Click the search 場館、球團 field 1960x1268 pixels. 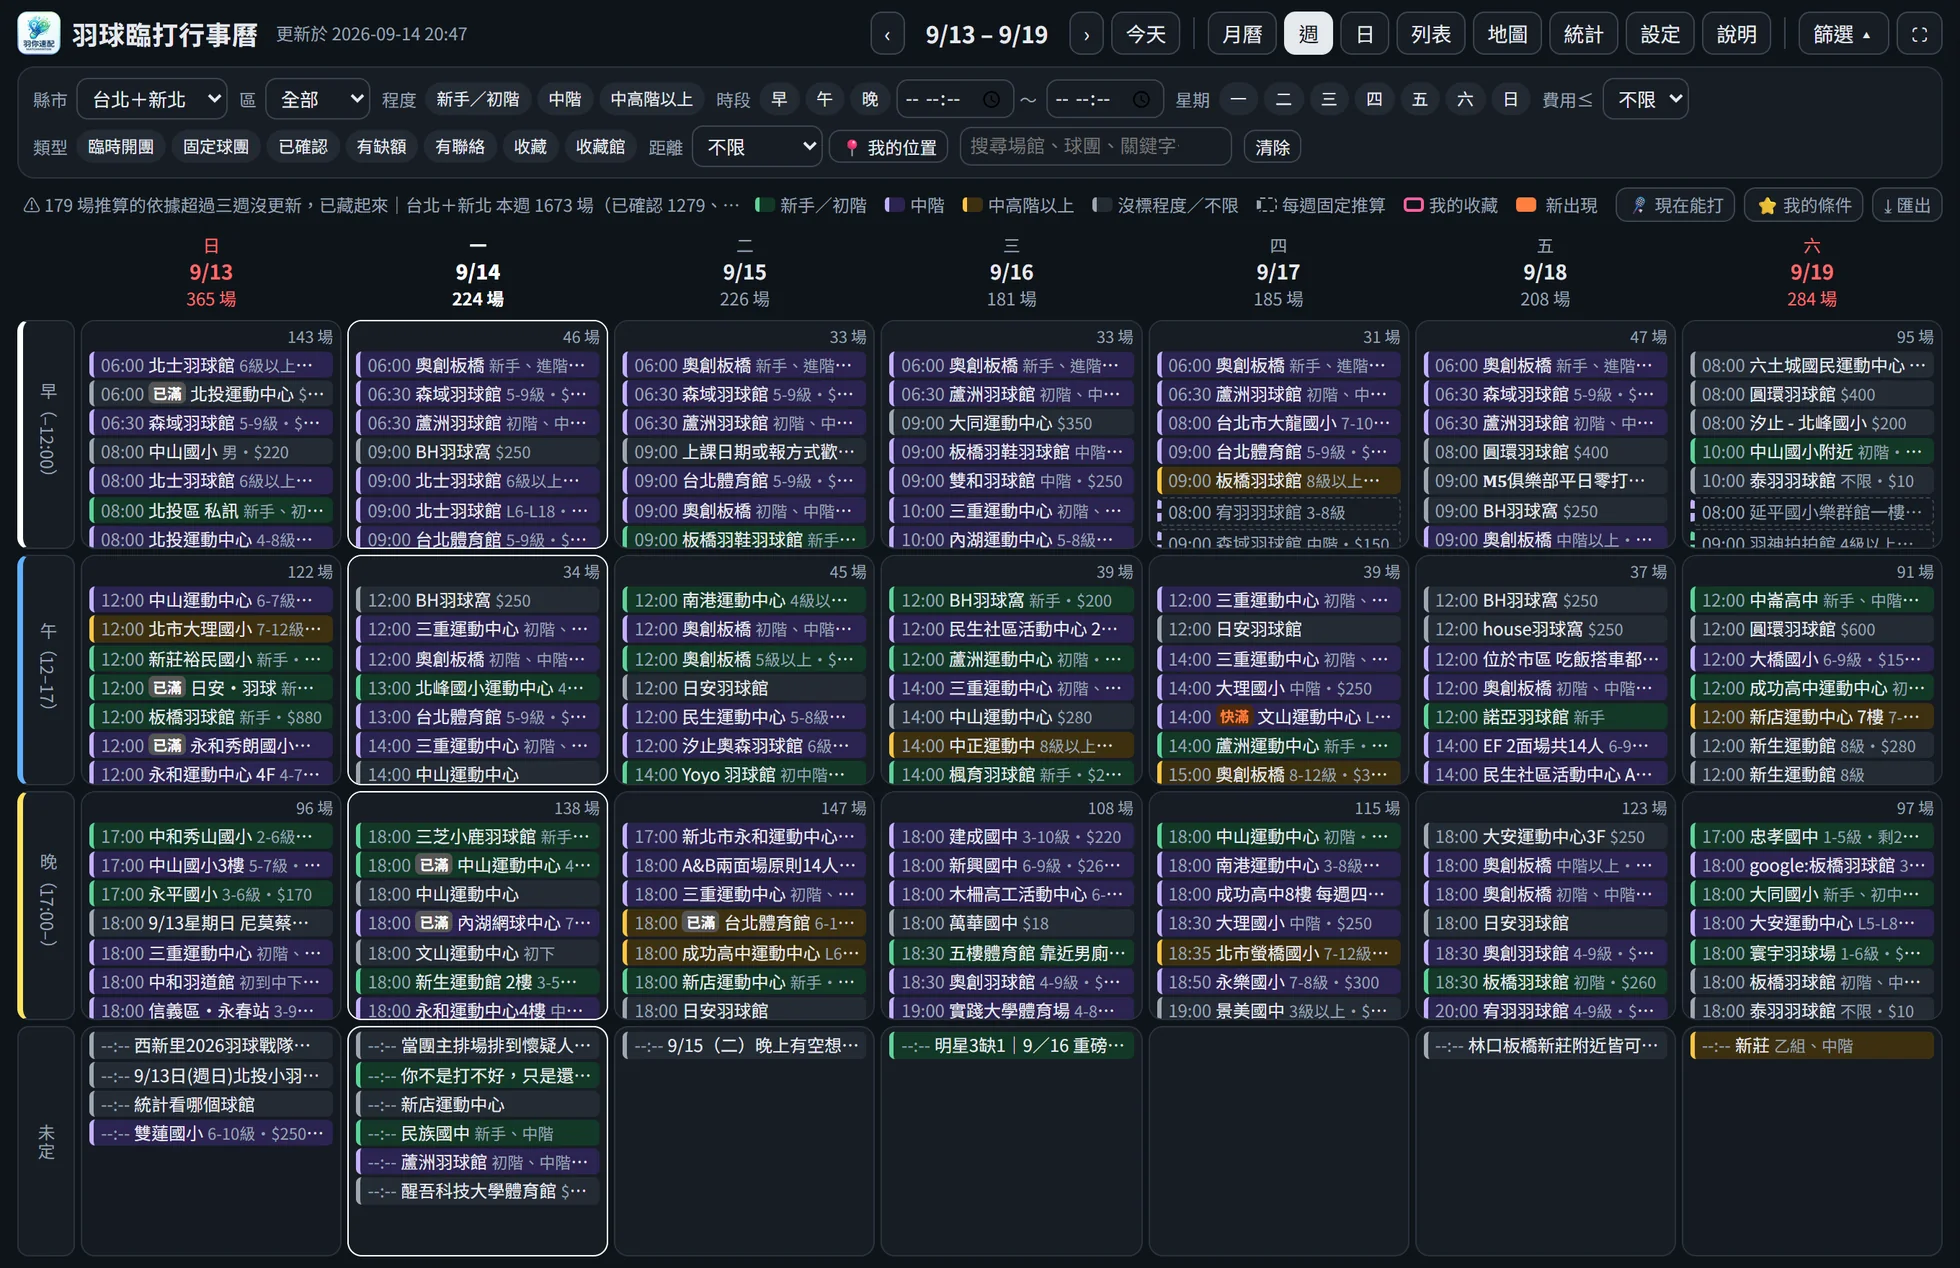[1095, 146]
